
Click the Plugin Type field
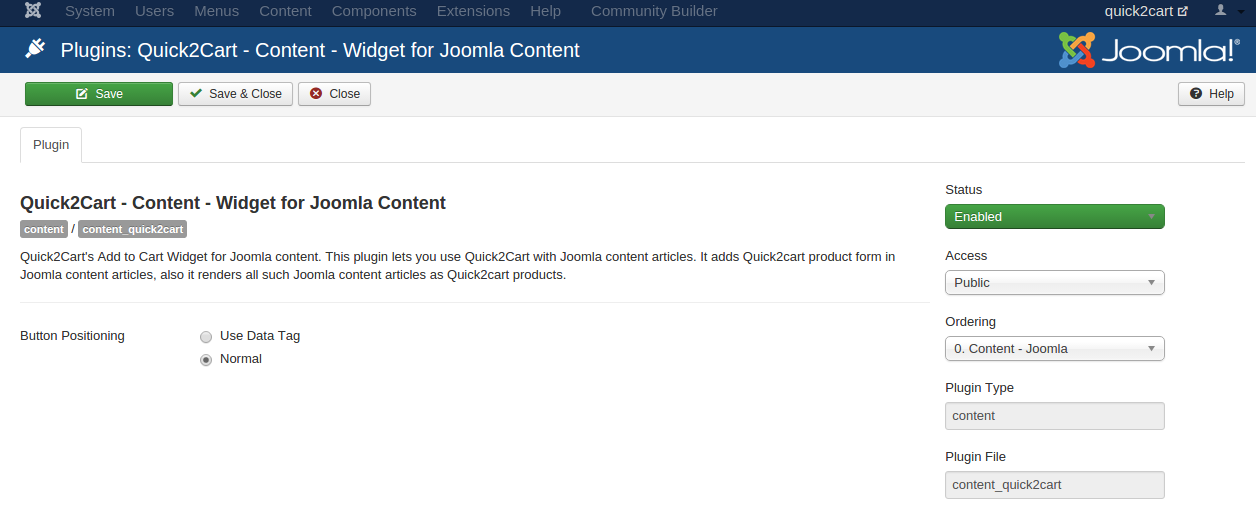pyautogui.click(x=1054, y=416)
